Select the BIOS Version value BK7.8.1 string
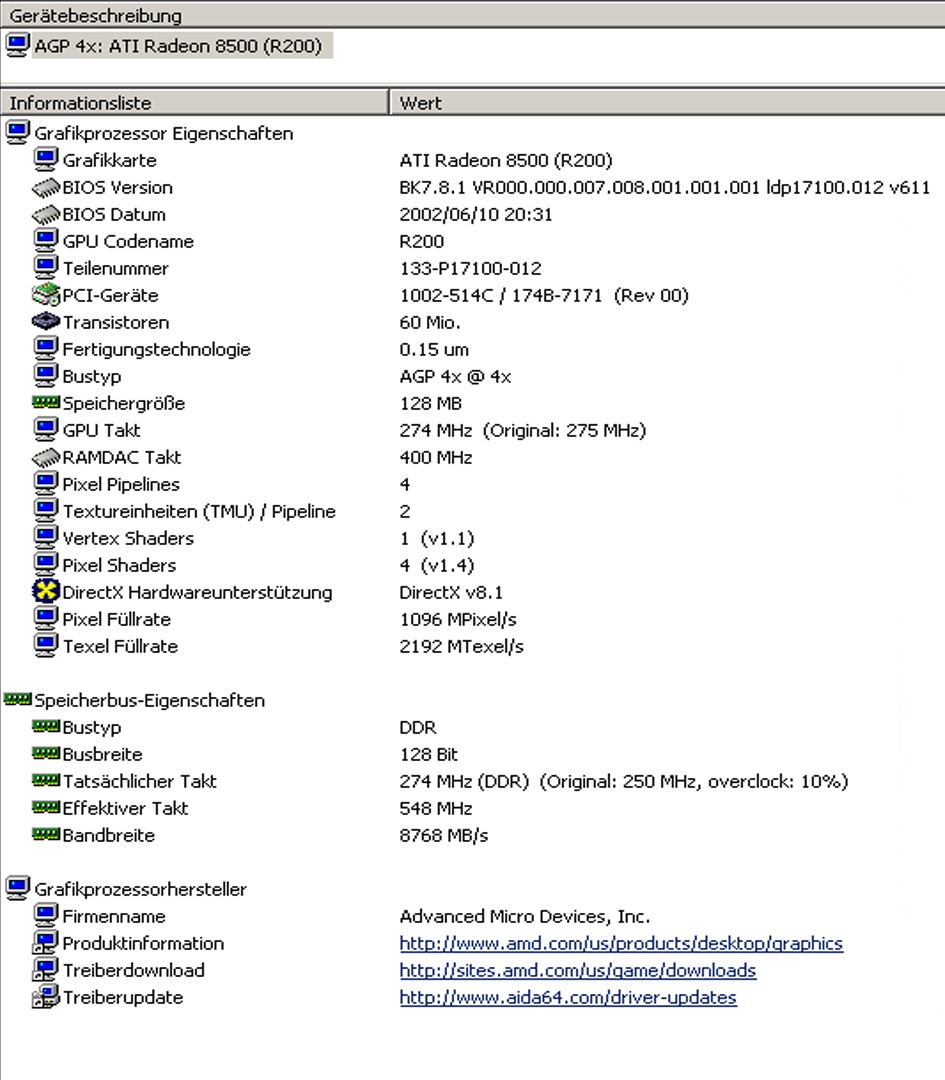 [x=665, y=187]
